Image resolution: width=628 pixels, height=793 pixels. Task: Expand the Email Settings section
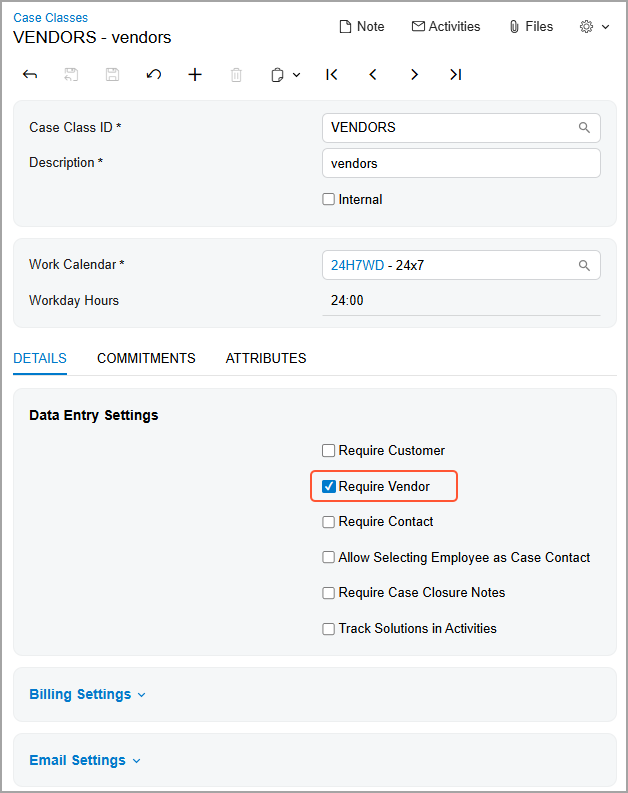click(84, 761)
